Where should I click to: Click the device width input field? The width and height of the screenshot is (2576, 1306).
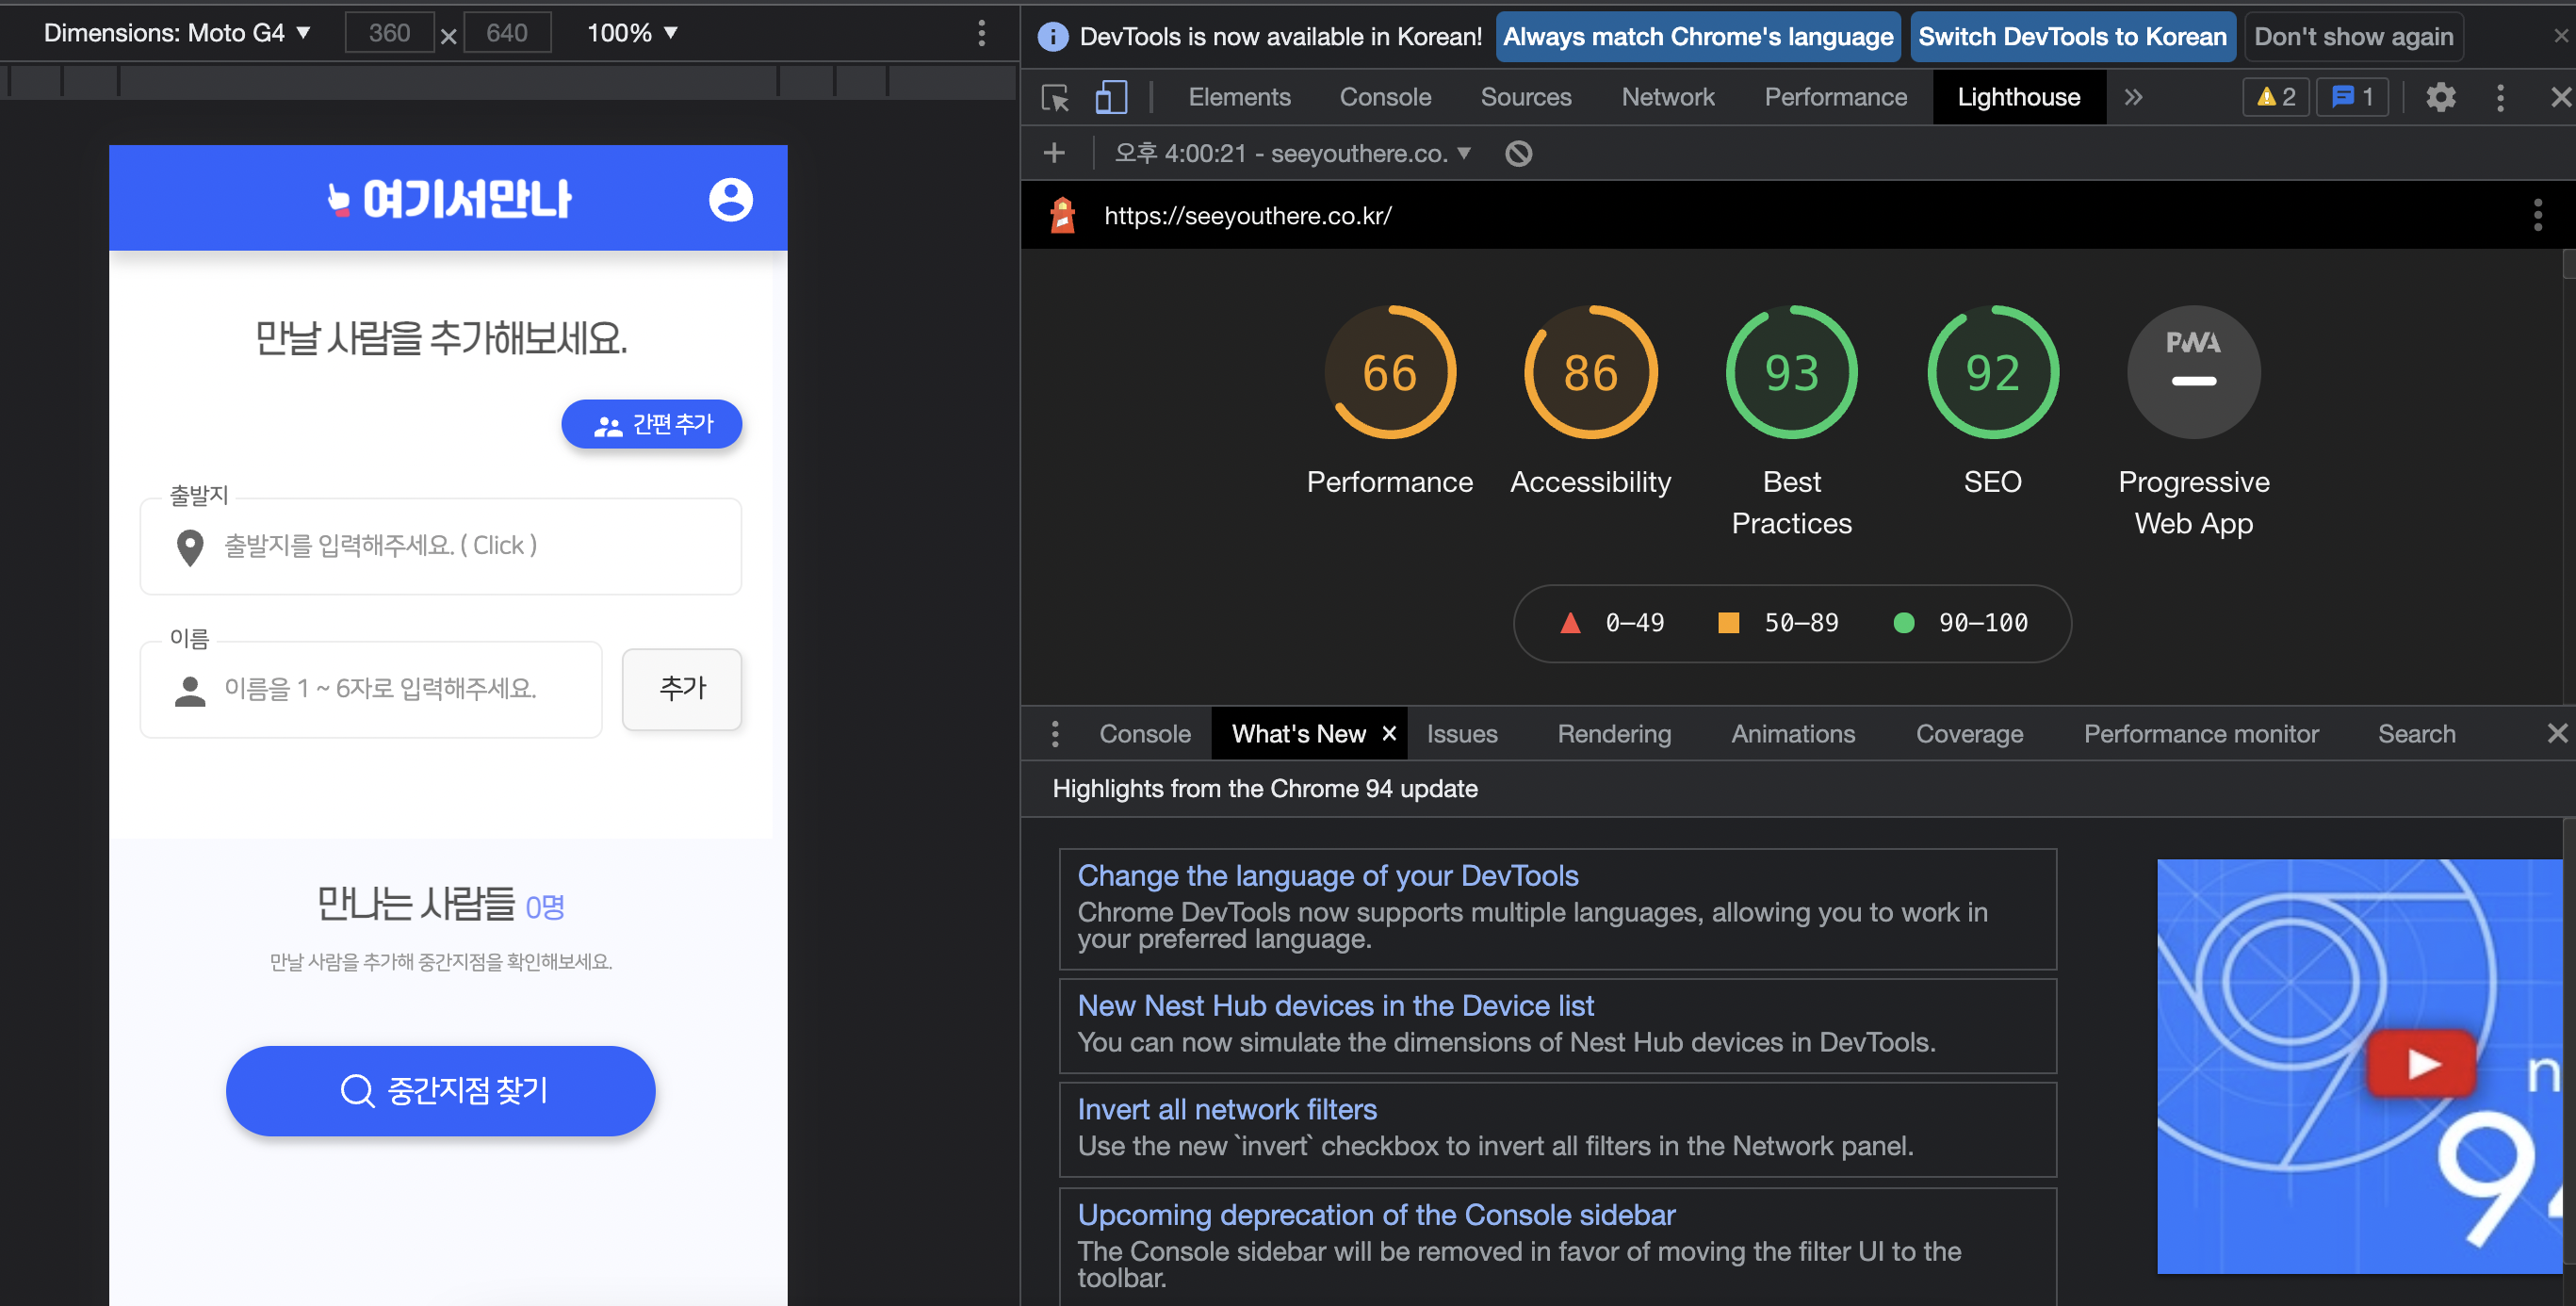click(x=389, y=33)
